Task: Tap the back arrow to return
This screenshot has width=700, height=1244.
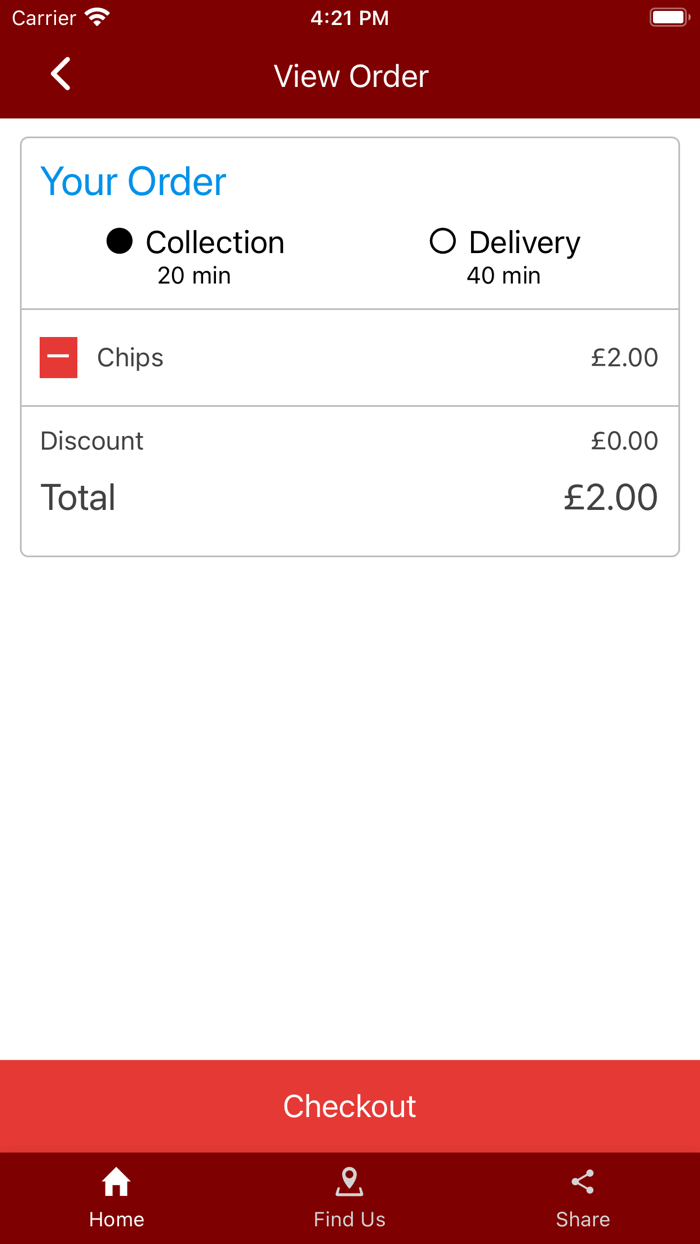Action: tap(59, 74)
